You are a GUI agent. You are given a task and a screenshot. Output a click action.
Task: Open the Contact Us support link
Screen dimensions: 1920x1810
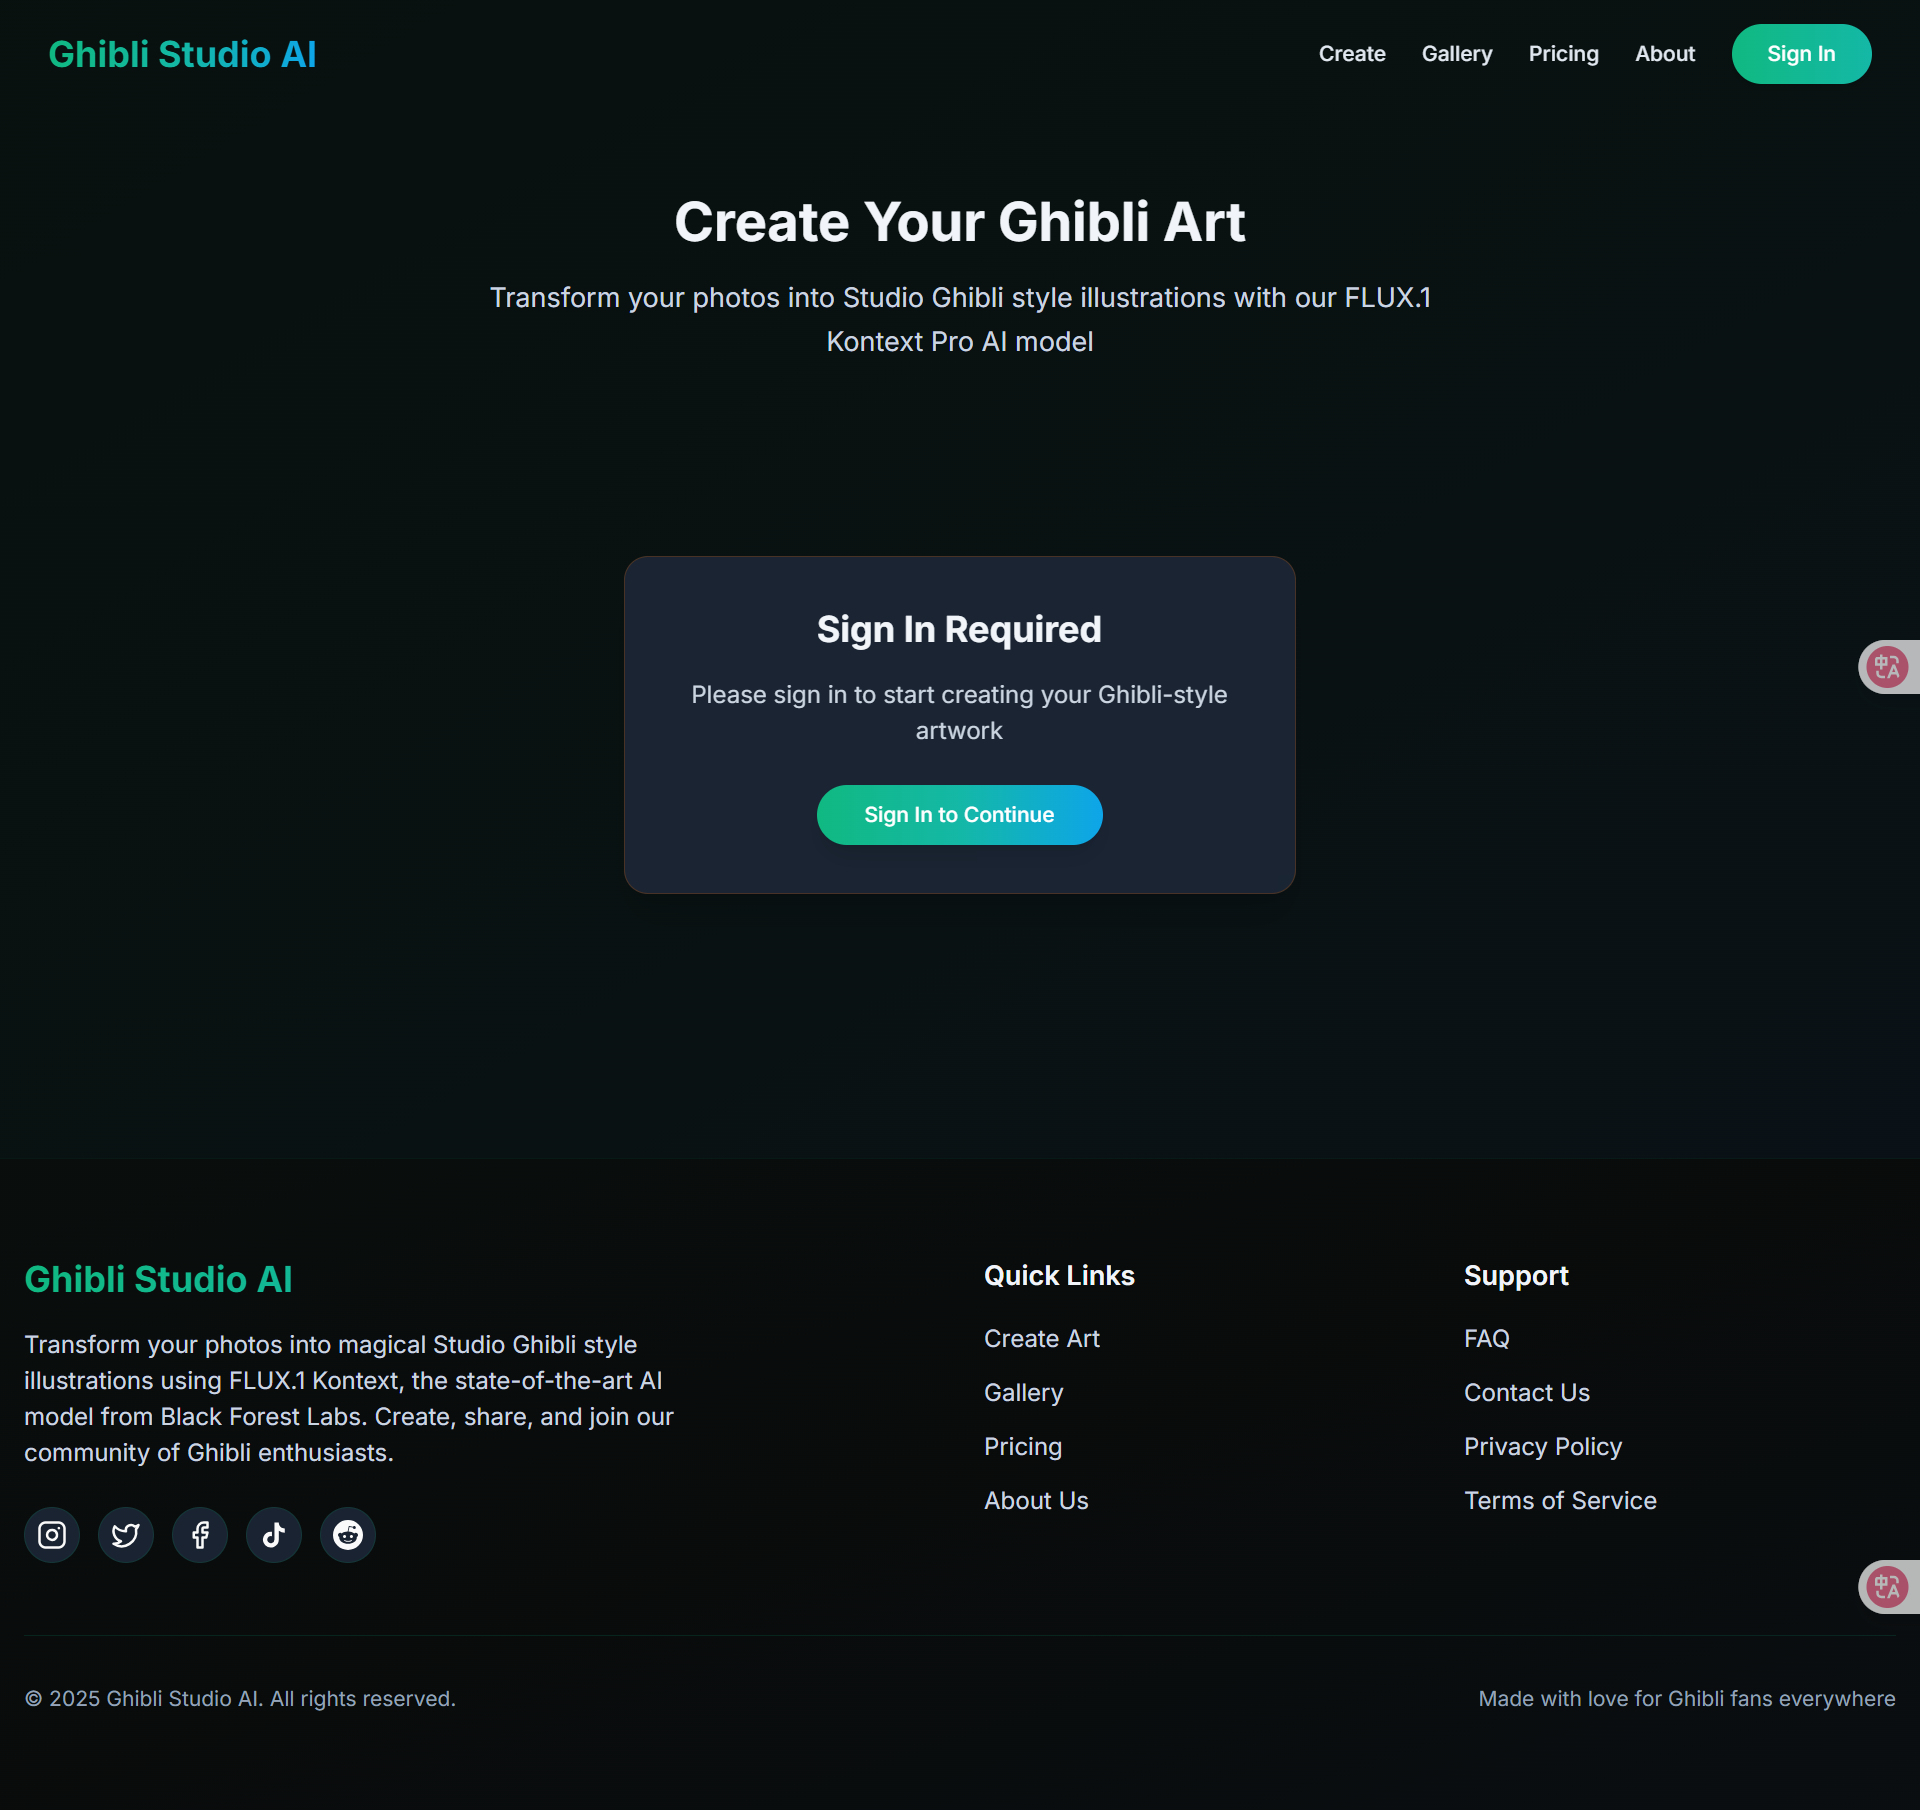pos(1527,1392)
